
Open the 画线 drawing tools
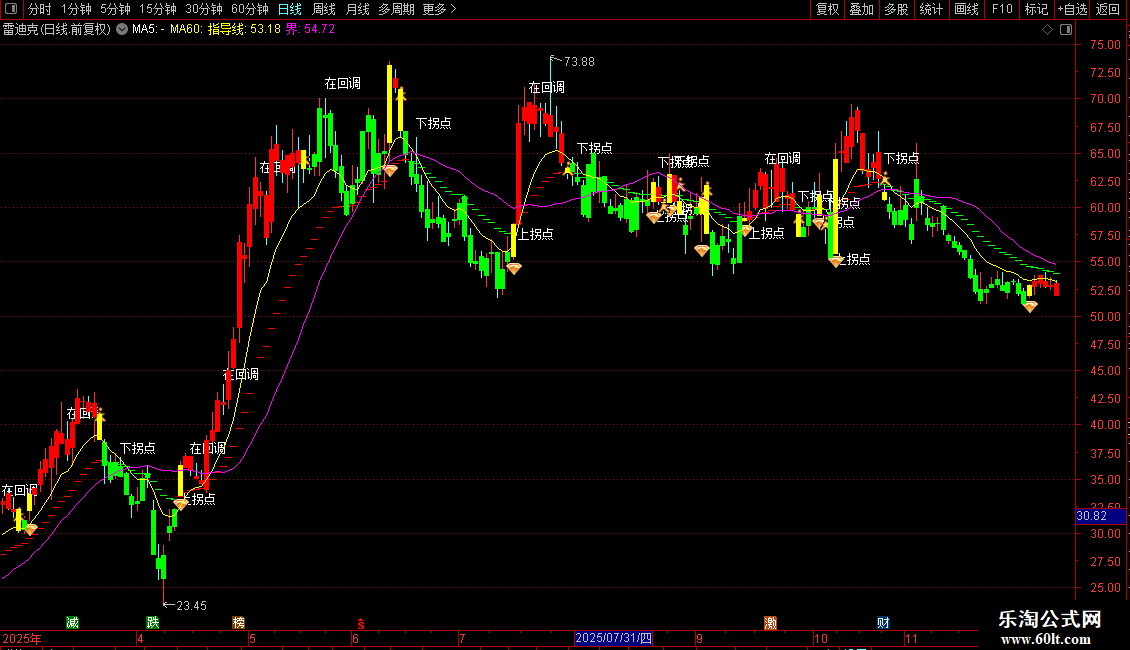point(966,9)
